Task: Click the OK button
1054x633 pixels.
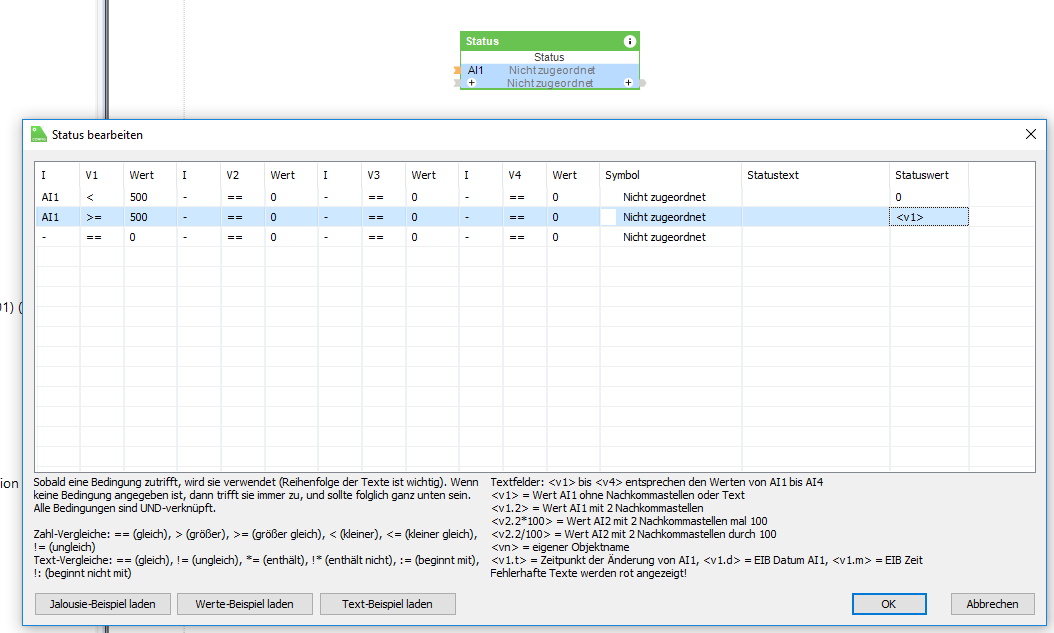Action: pyautogui.click(x=889, y=604)
